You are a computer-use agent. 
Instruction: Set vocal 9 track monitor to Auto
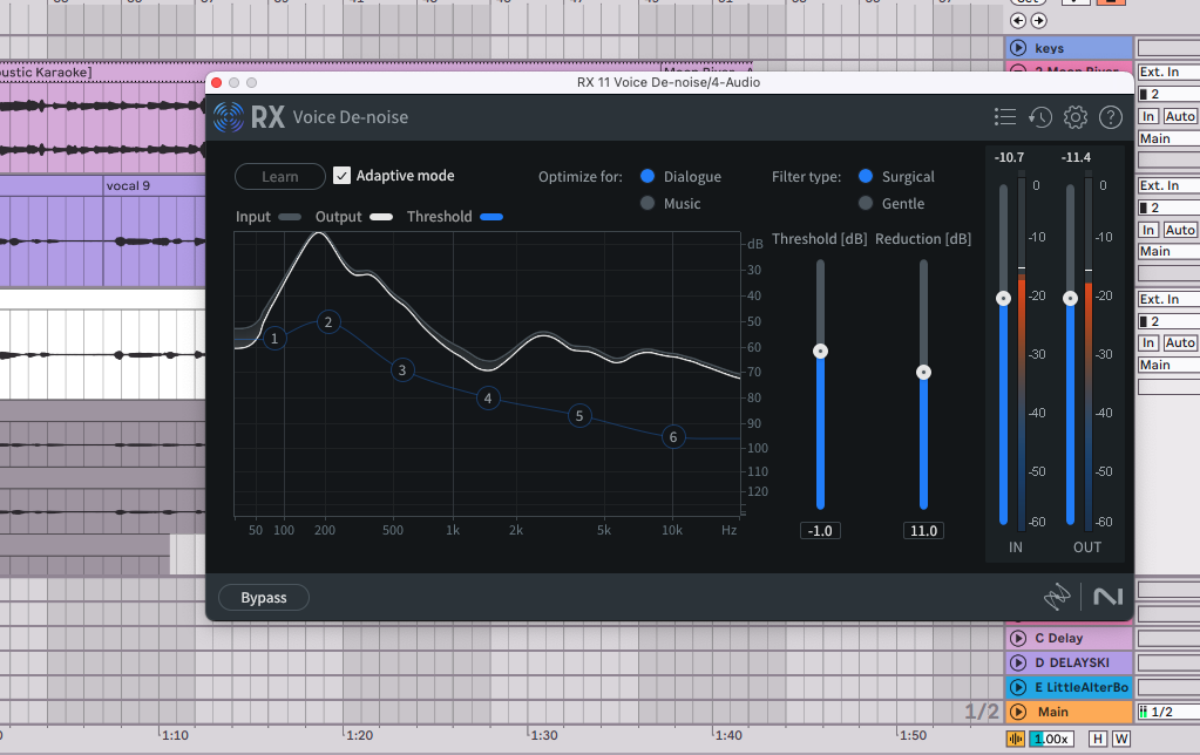(1180, 229)
